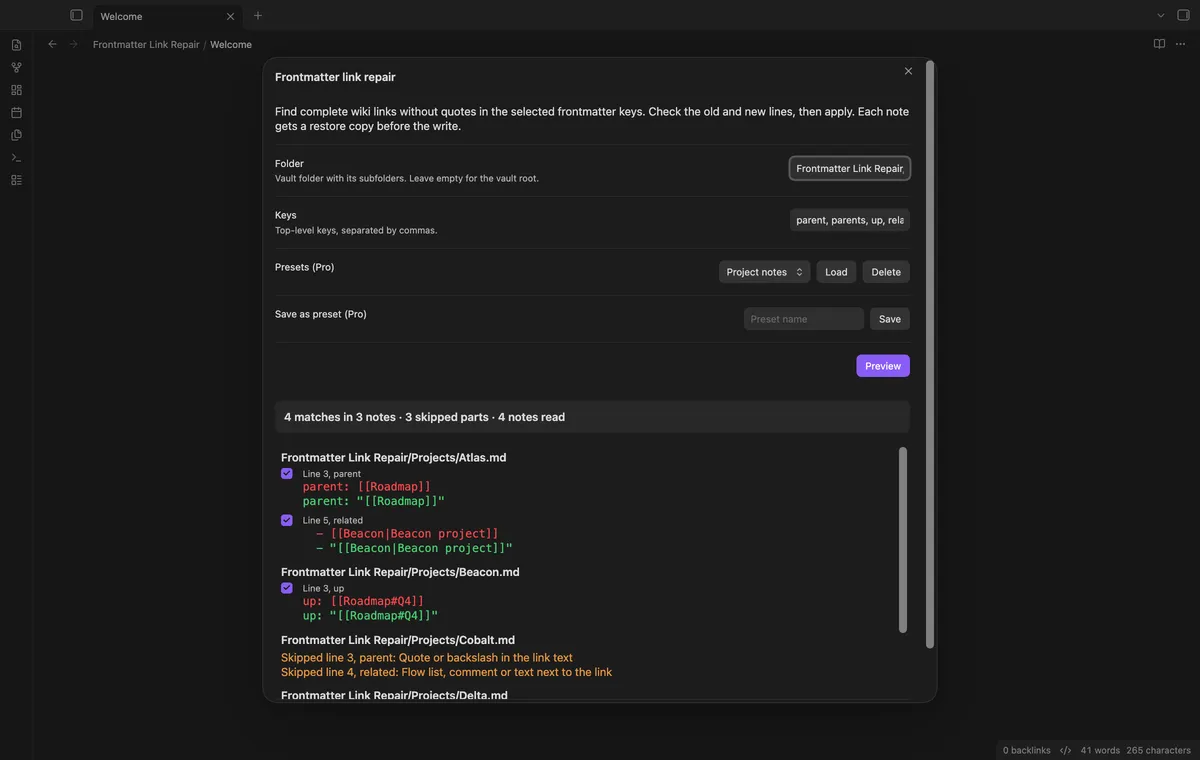Viewport: 1200px width, 760px height.
Task: Click the checklist ribbon icon
Action: (16, 180)
